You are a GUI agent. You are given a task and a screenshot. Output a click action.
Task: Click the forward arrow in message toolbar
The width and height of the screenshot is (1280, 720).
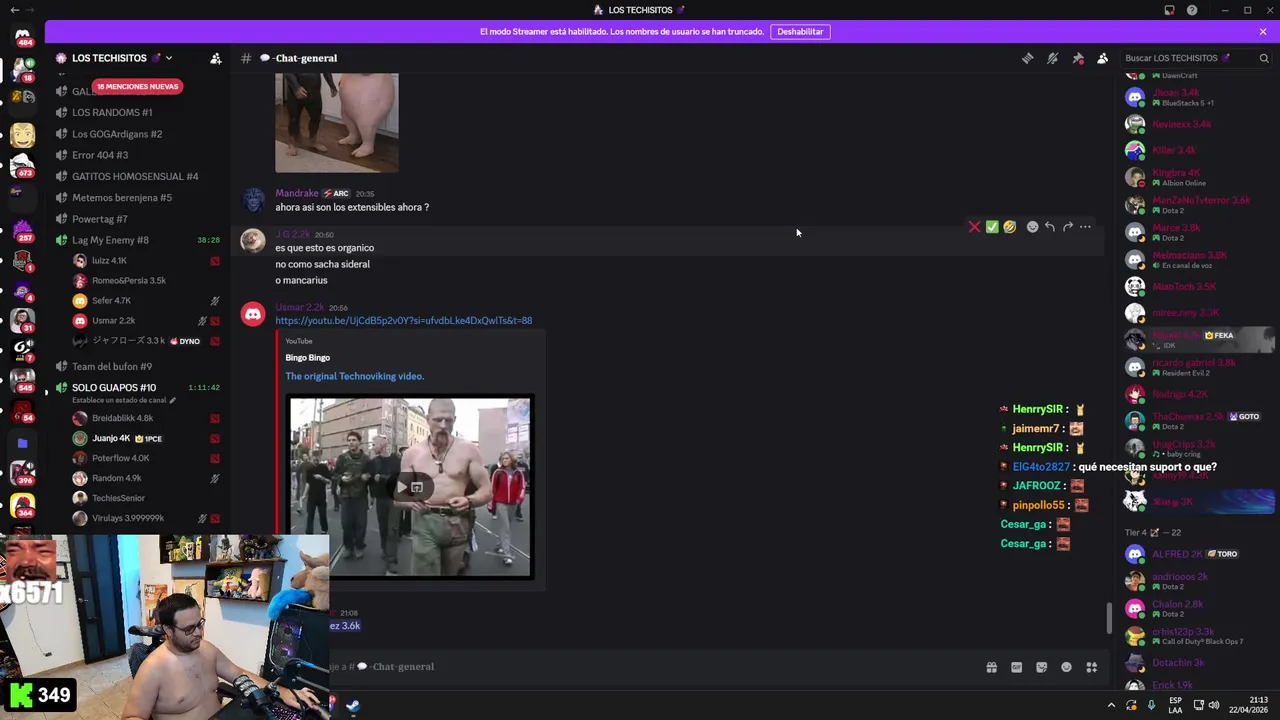1068,227
